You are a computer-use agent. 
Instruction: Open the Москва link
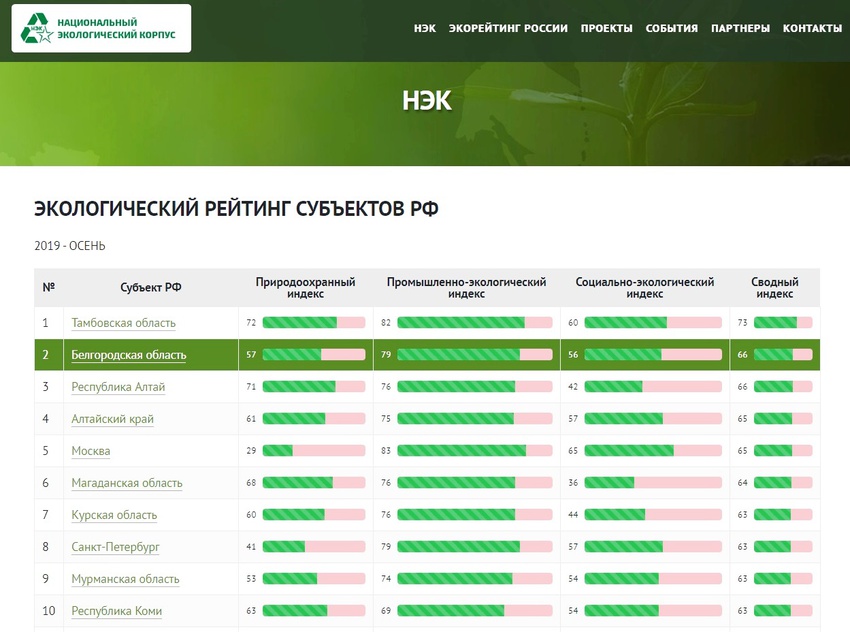(x=91, y=451)
